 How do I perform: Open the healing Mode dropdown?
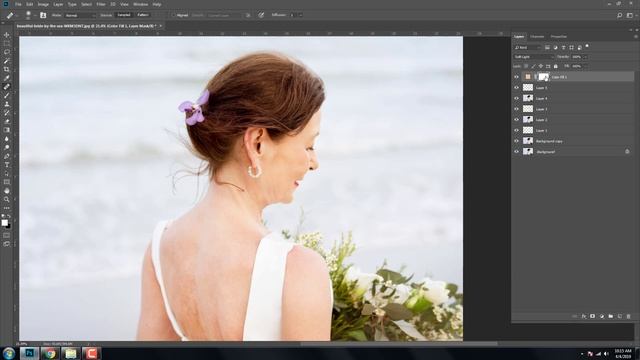(80, 15)
